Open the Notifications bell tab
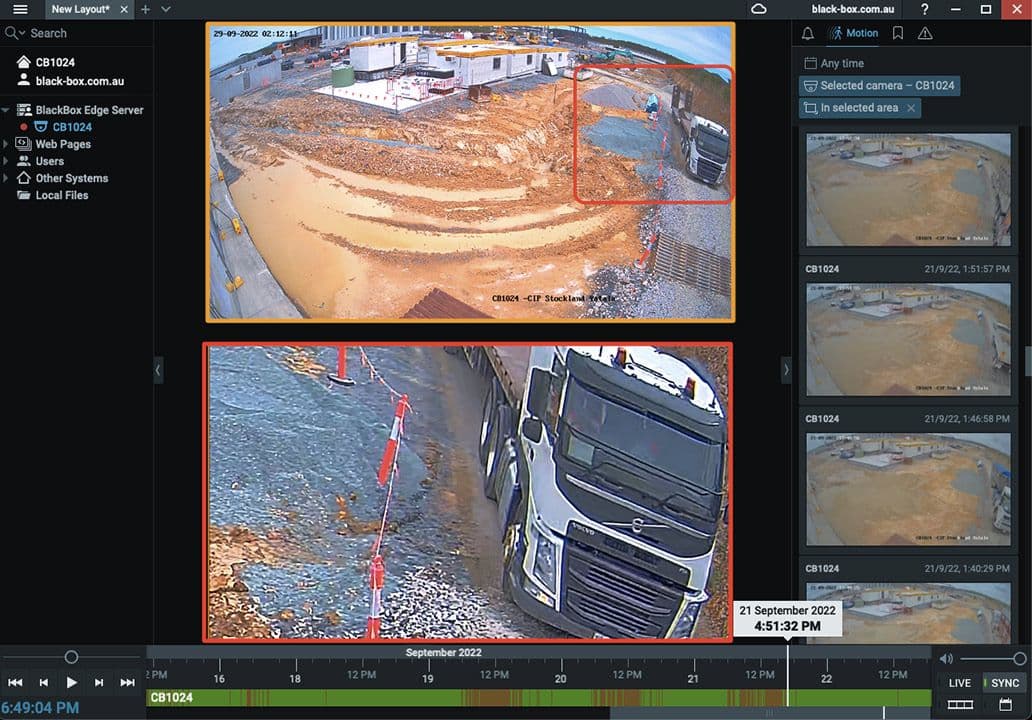1032x720 pixels. pos(808,33)
